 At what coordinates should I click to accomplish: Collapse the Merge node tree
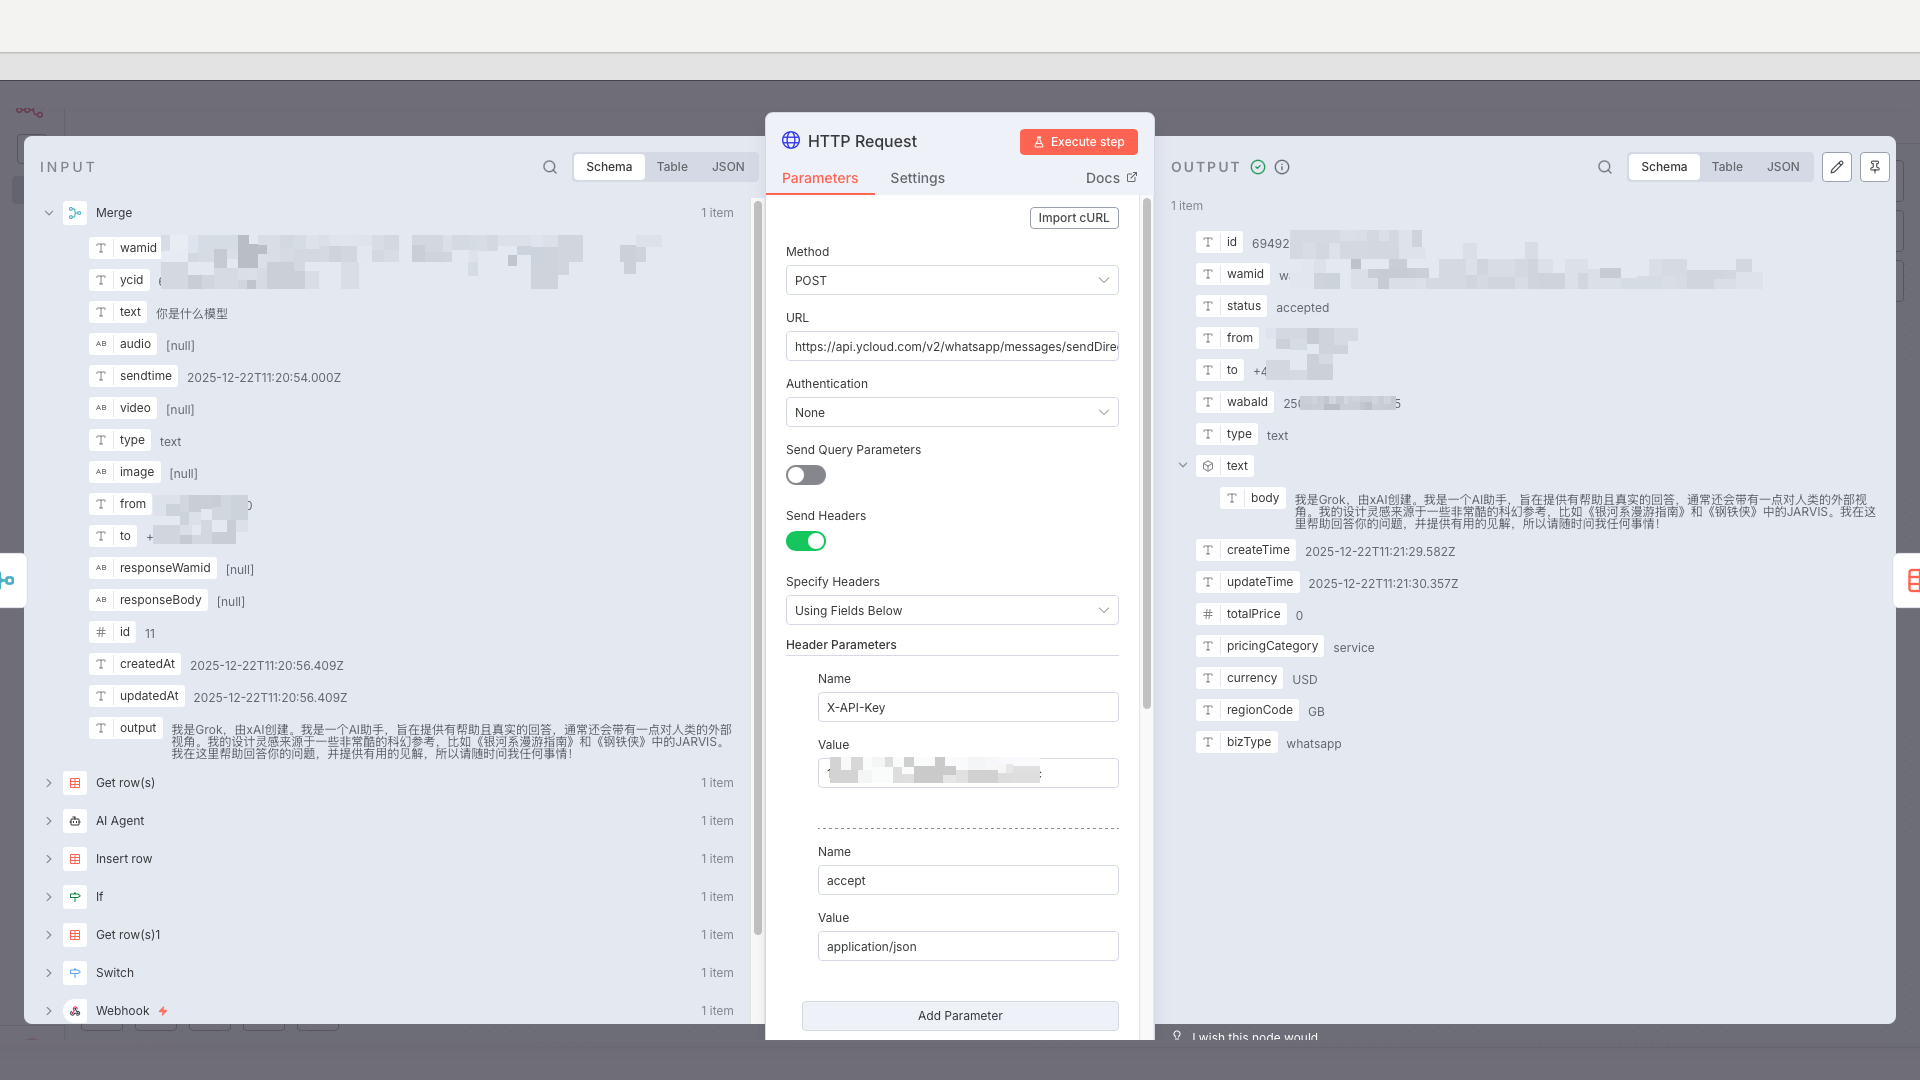click(x=49, y=213)
